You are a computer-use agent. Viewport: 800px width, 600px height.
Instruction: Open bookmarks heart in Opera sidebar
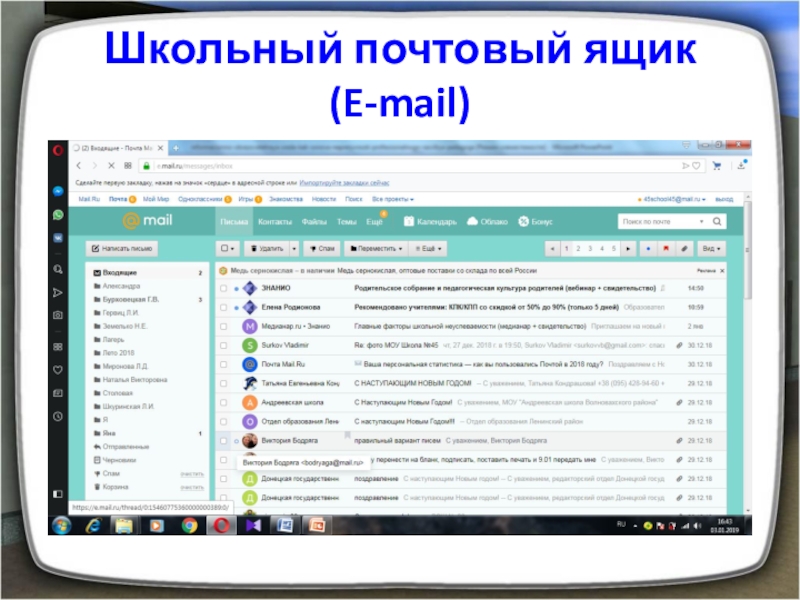pyautogui.click(x=58, y=370)
